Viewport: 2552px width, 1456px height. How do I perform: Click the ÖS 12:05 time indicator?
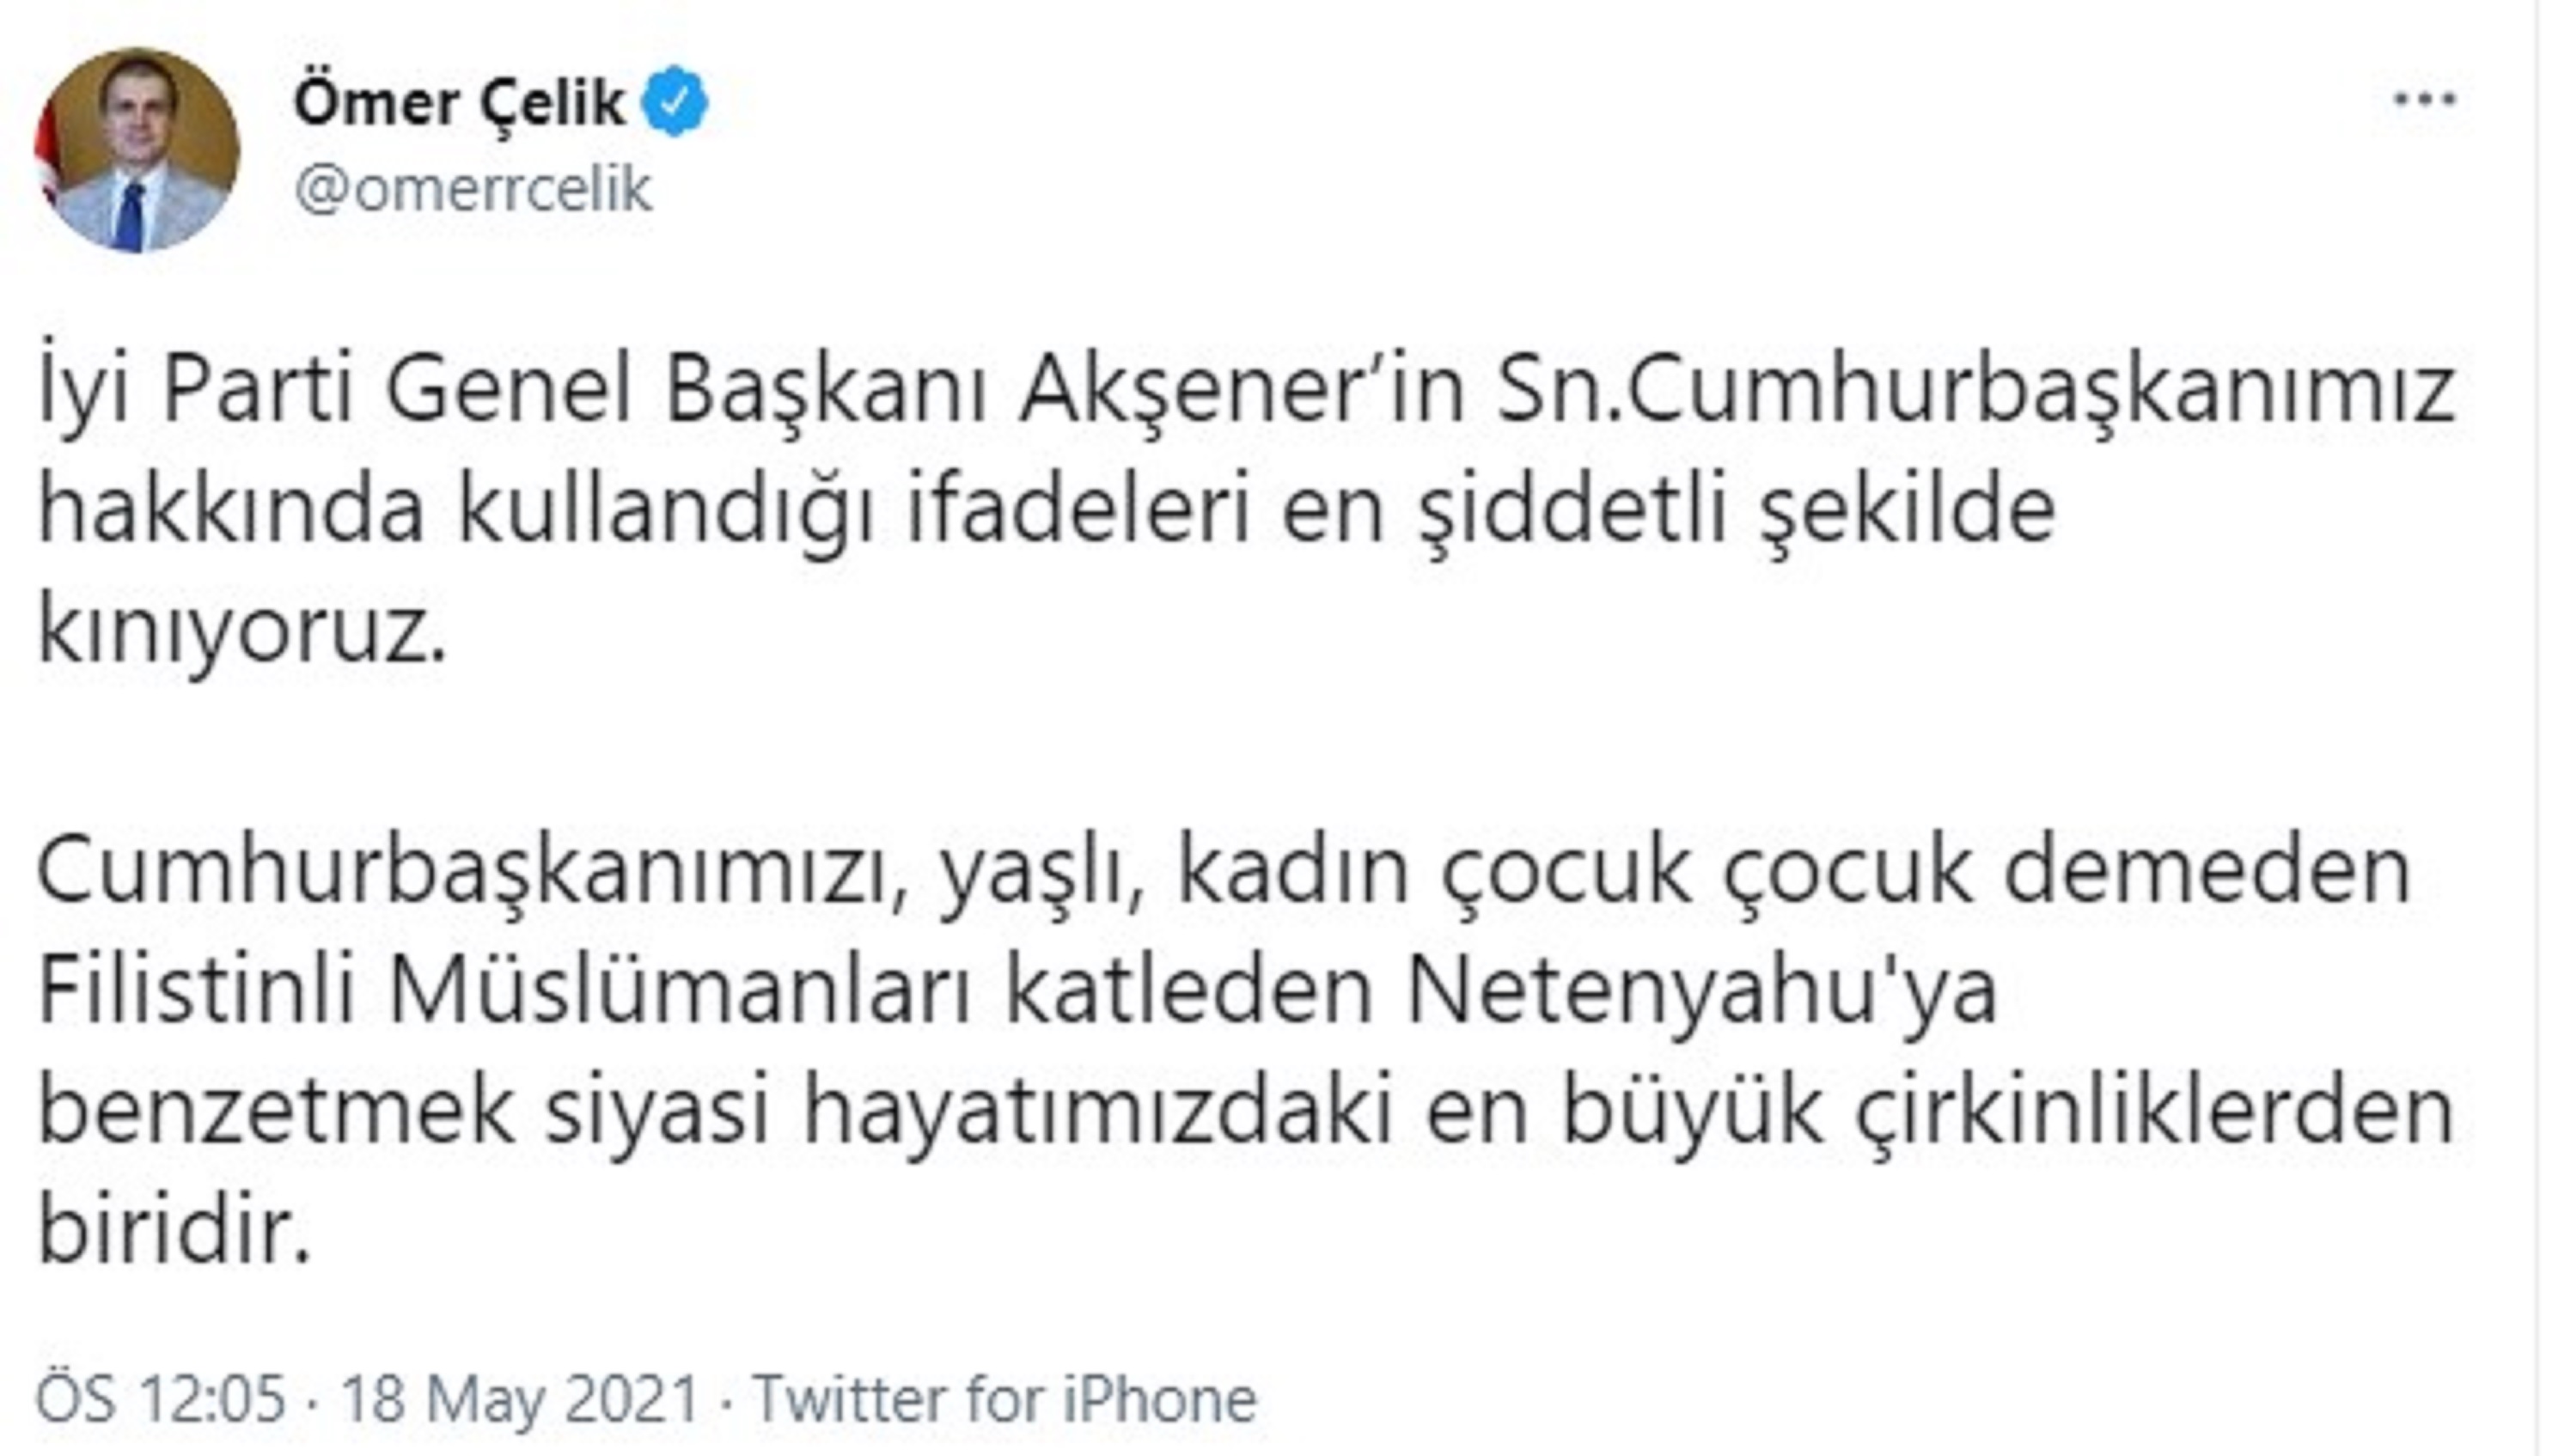tap(160, 1396)
